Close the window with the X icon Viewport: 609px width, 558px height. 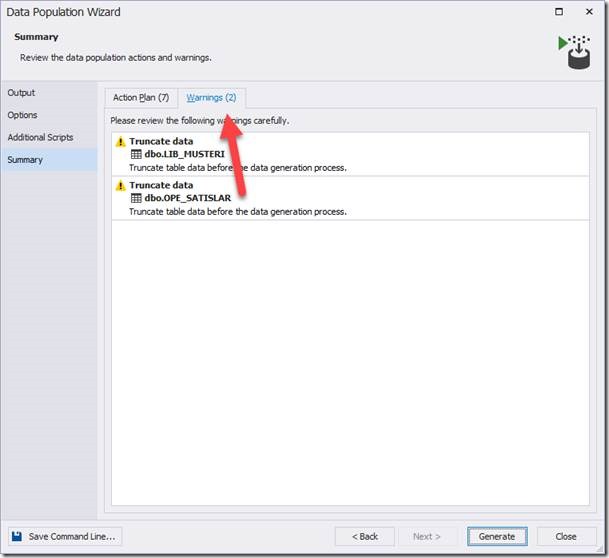(589, 12)
